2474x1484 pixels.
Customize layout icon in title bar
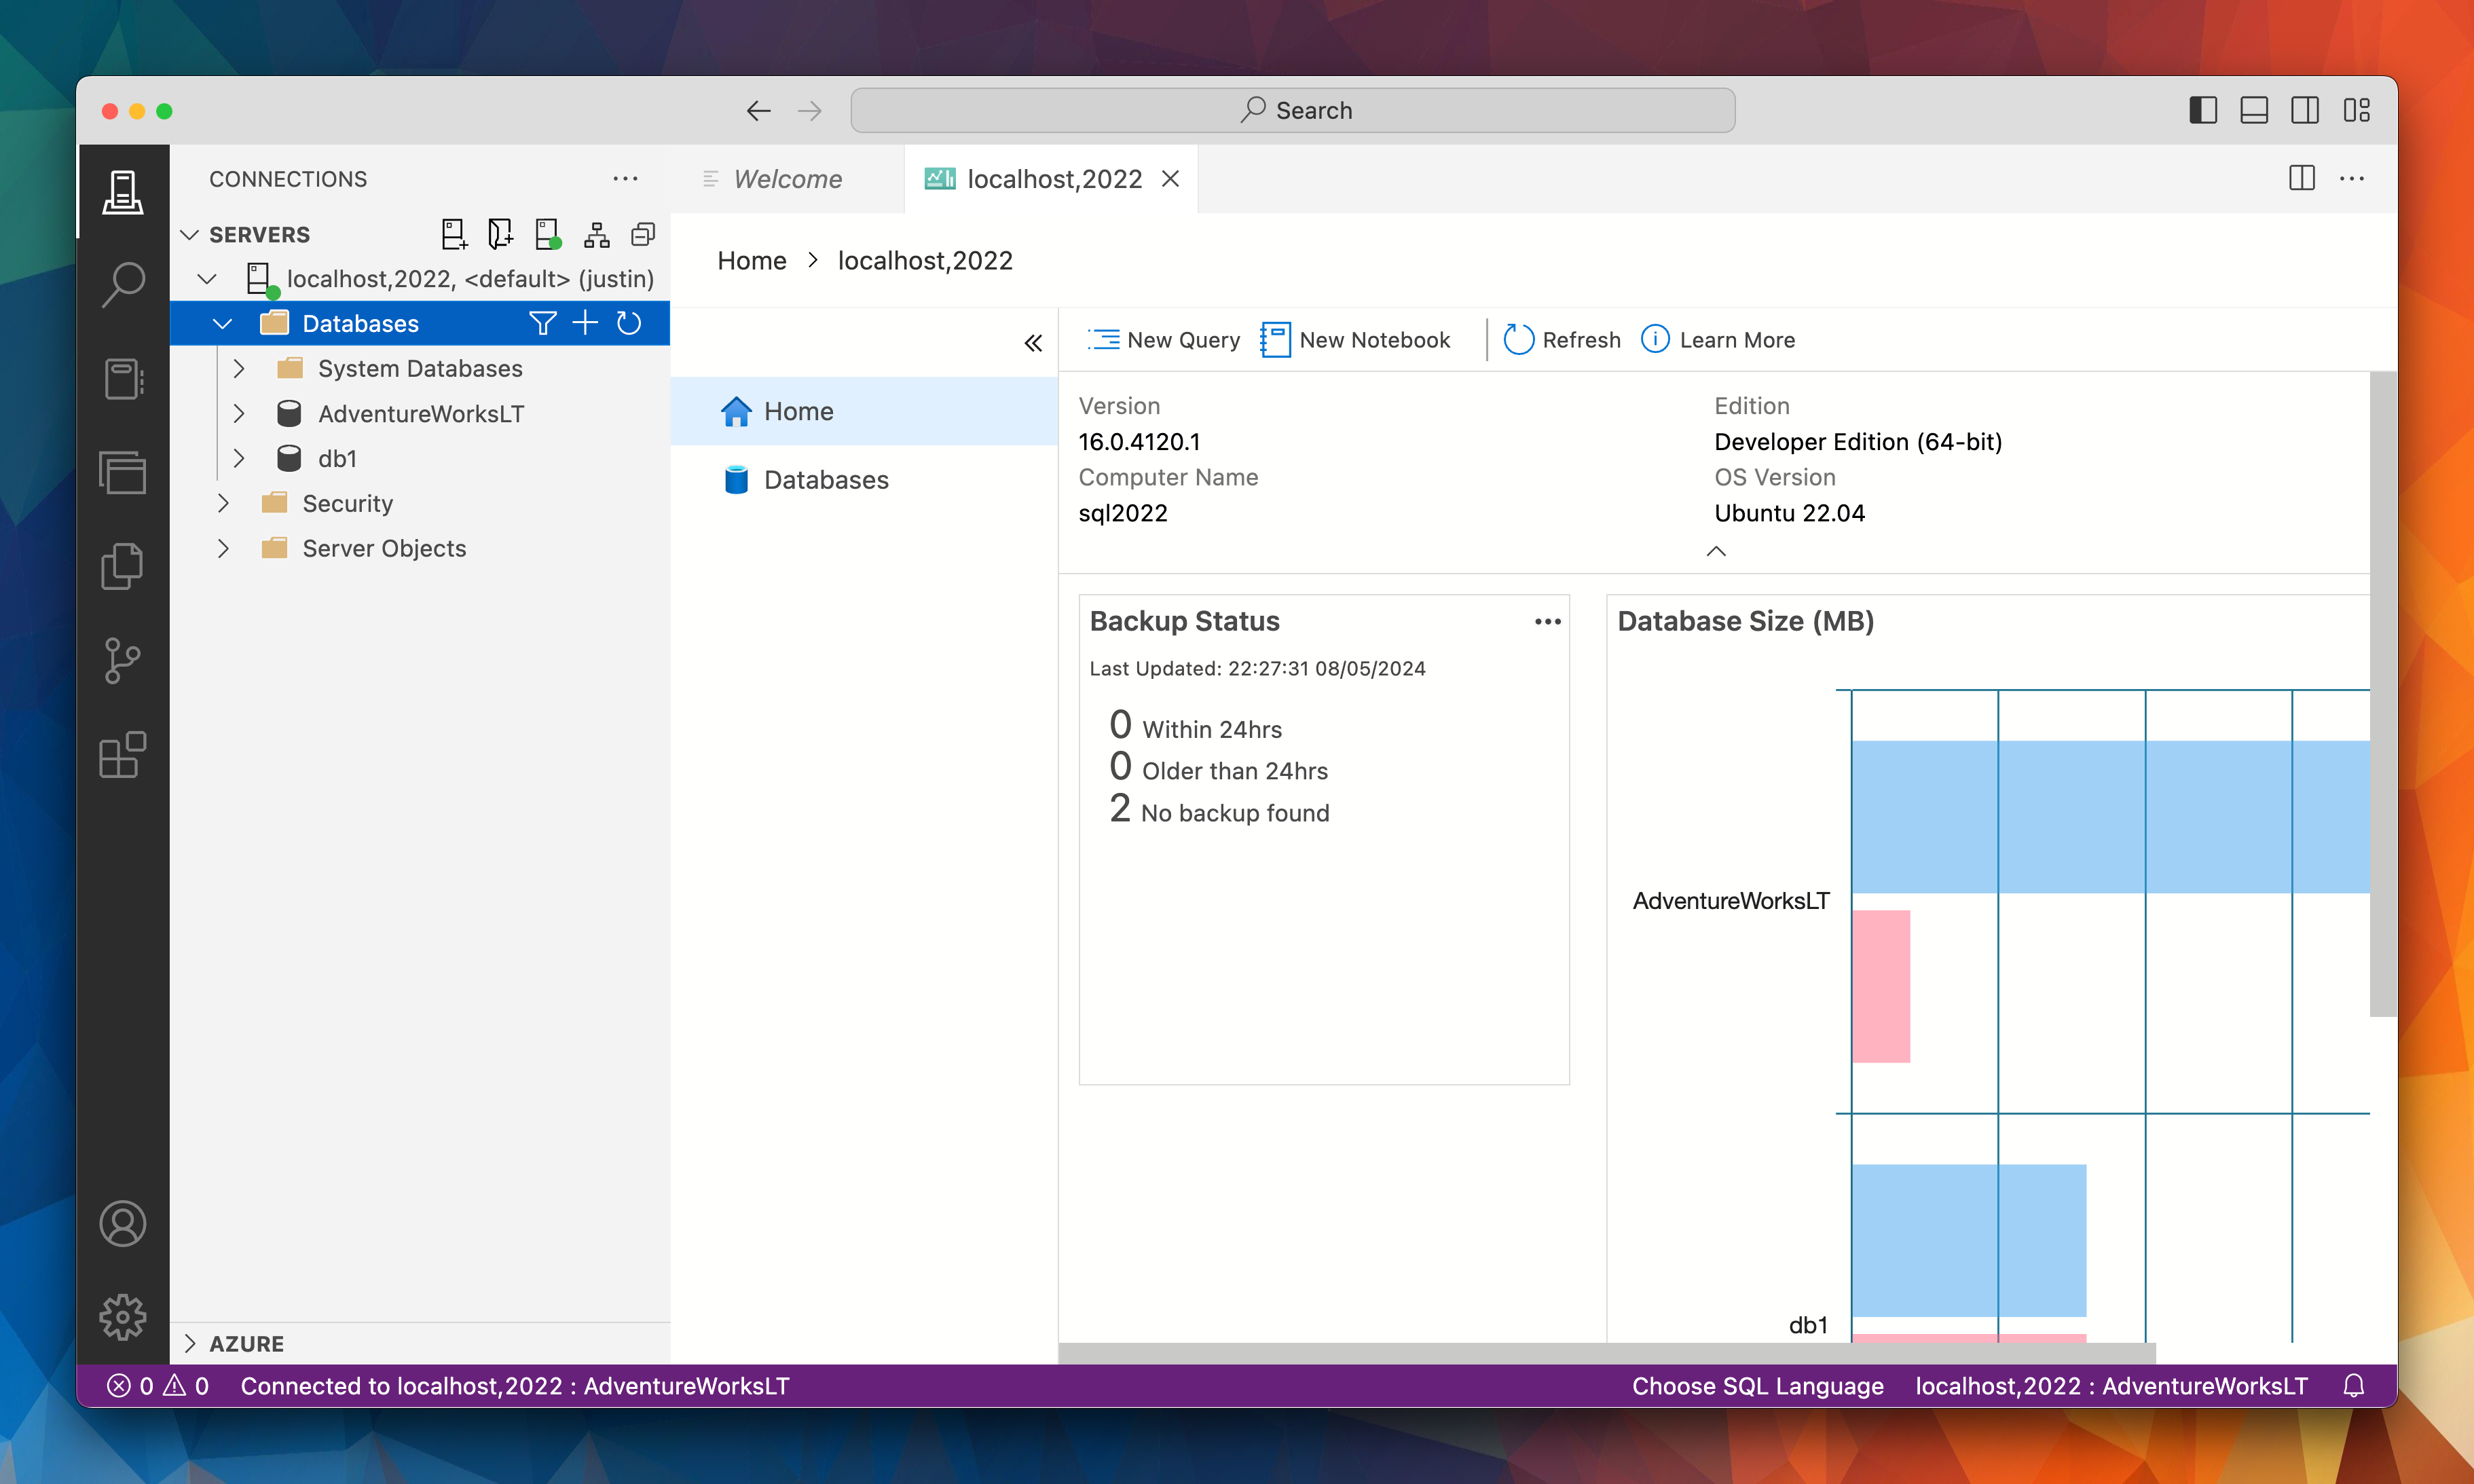pos(2356,110)
